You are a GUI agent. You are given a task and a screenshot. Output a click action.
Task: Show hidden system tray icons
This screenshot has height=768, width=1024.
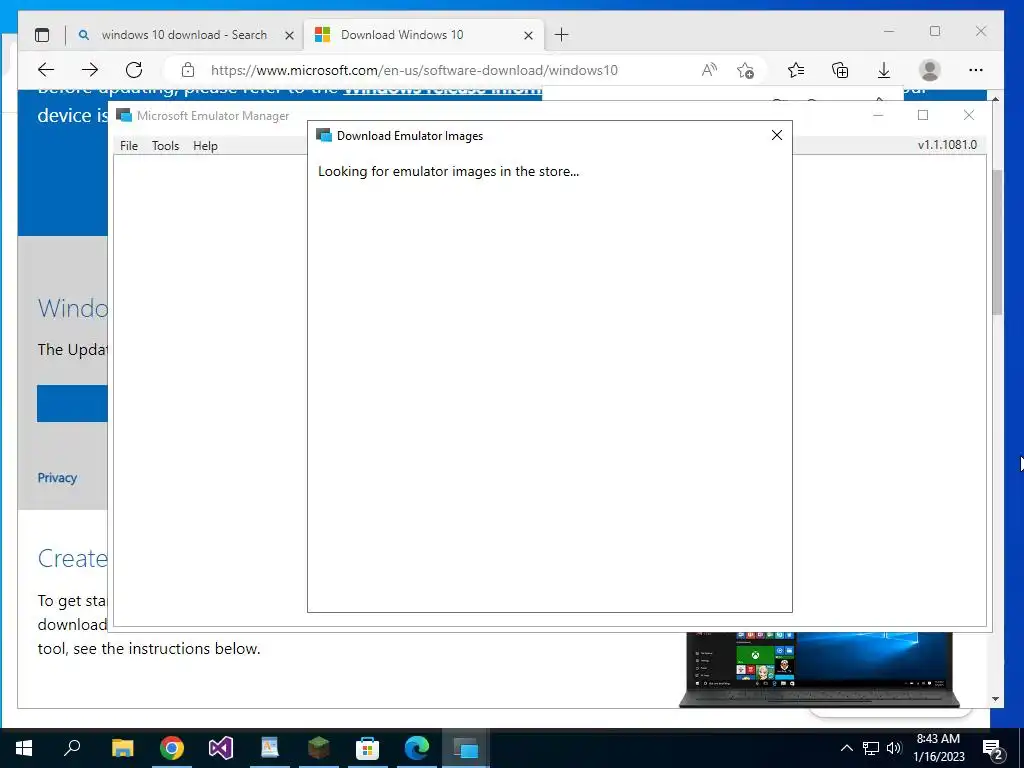tap(846, 748)
